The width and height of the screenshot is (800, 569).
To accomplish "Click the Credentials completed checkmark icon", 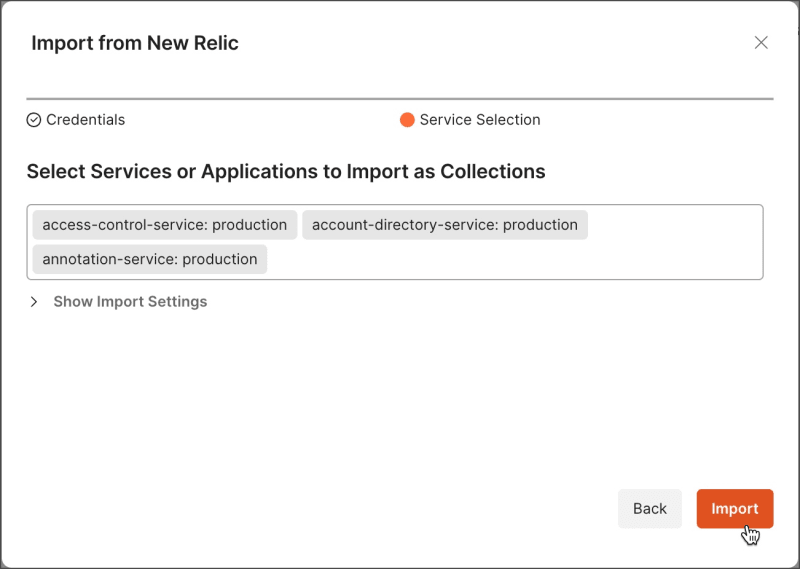I will (34, 120).
